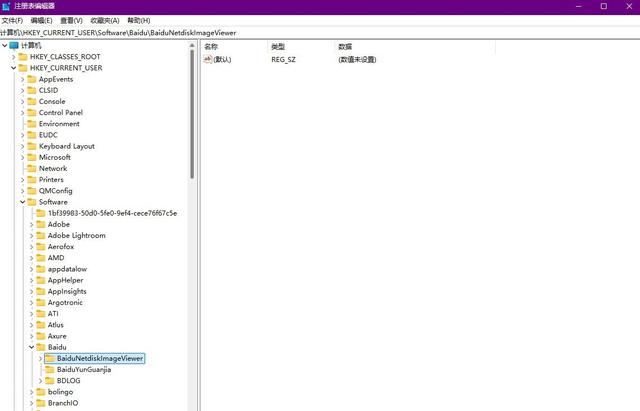The height and width of the screenshot is (411, 640).
Task: Click the REG_SZ type cell
Action: click(283, 60)
